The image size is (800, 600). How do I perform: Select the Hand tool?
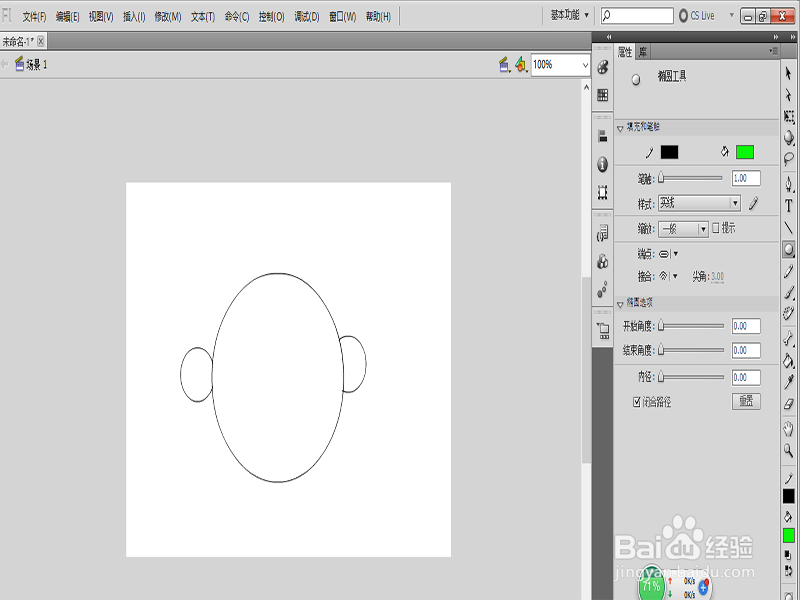(x=789, y=429)
